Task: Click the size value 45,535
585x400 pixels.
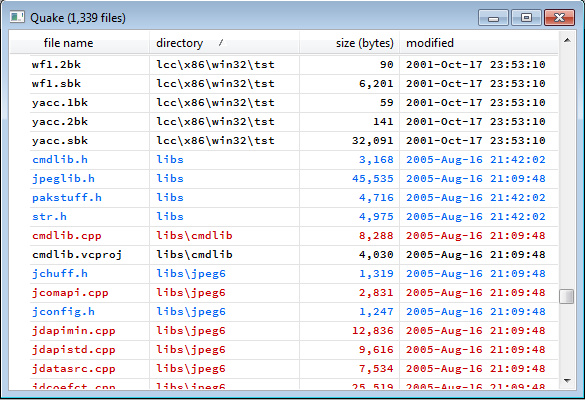Action: point(373,179)
